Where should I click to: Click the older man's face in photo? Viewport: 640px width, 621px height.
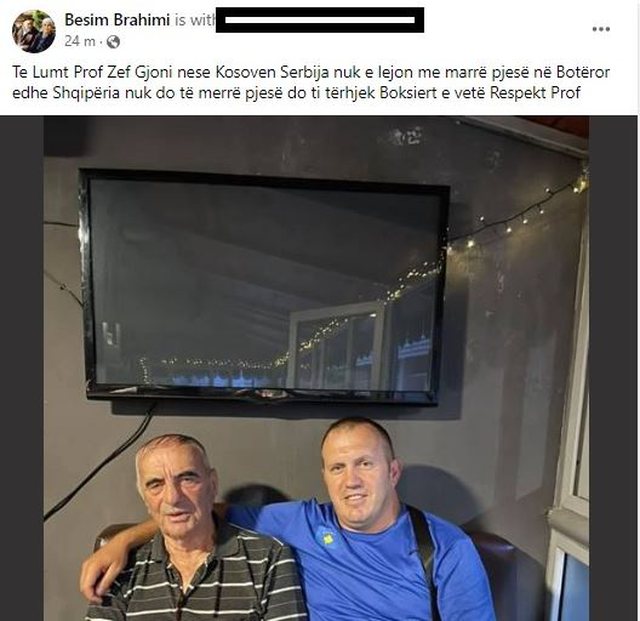(x=177, y=485)
